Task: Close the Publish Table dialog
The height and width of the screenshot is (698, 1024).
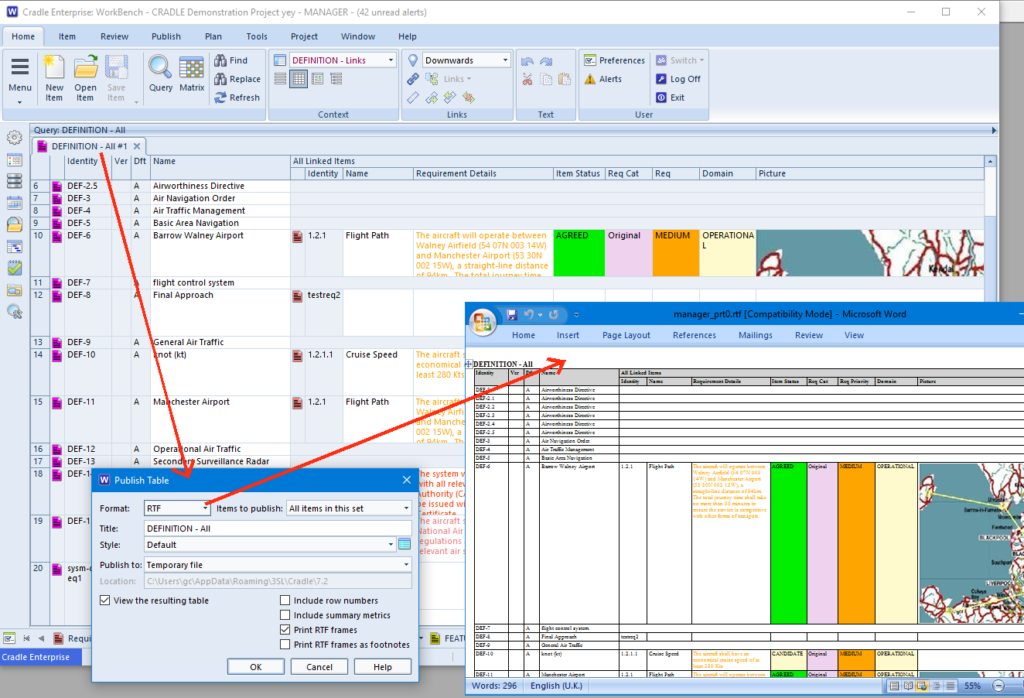Action: 406,480
